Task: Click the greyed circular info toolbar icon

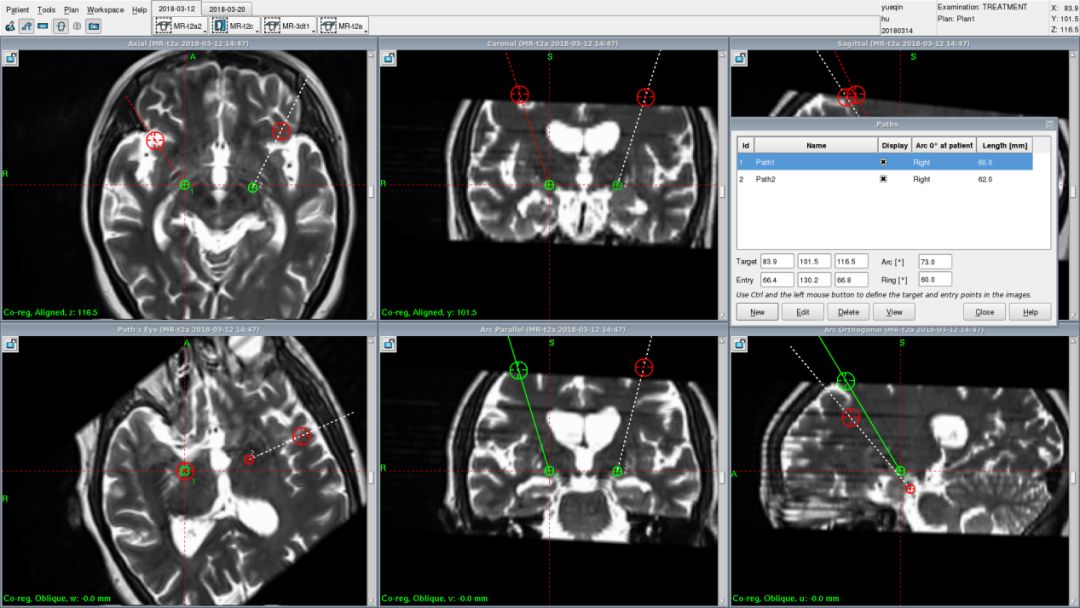Action: 77,26
